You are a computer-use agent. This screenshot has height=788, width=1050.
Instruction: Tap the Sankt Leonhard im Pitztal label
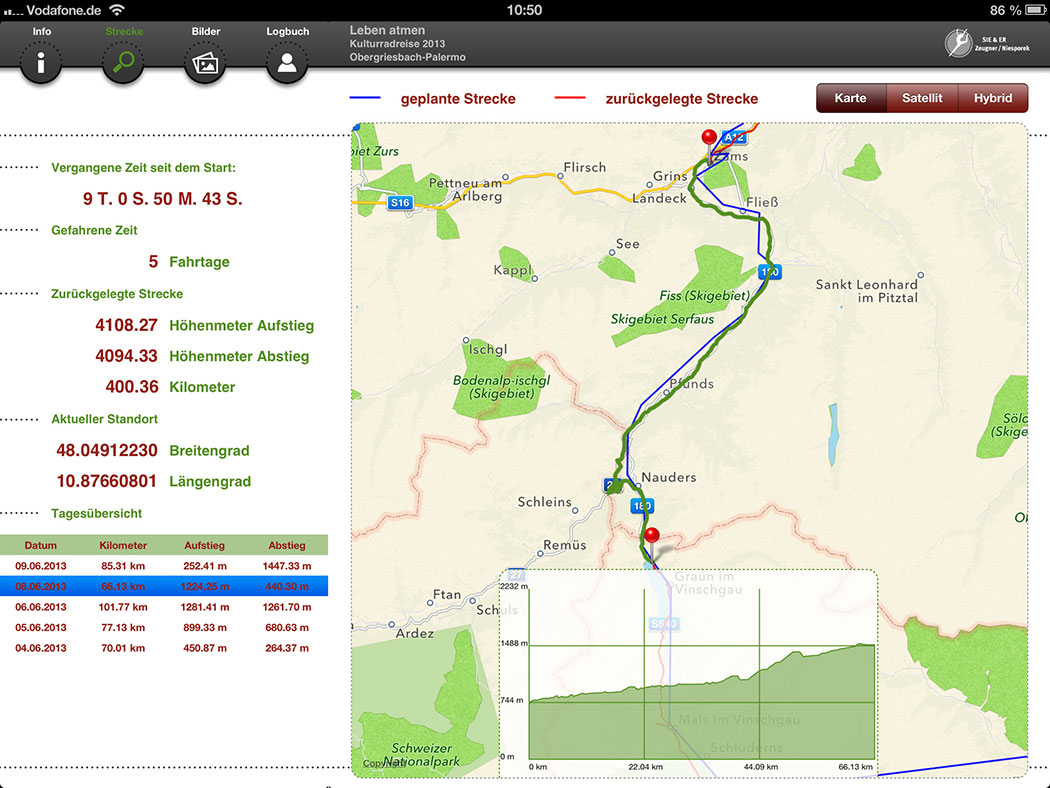[x=867, y=291]
